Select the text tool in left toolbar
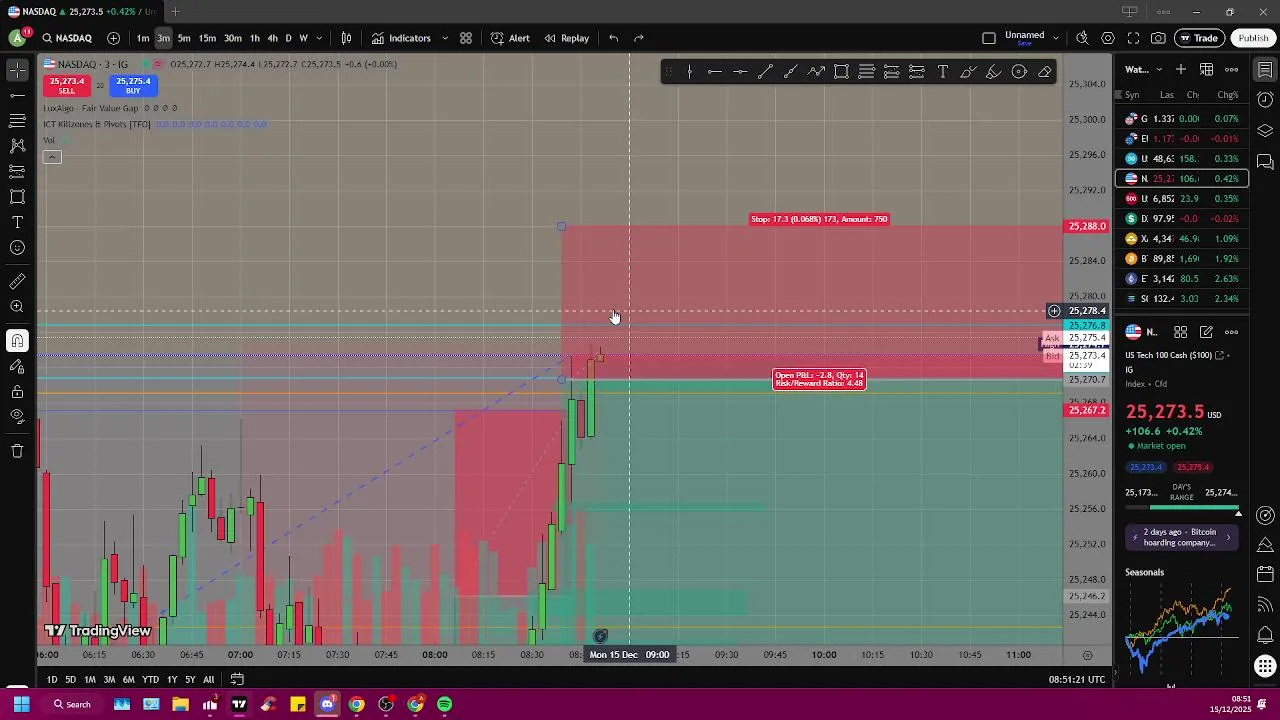The height and width of the screenshot is (720, 1280). pyautogui.click(x=17, y=222)
